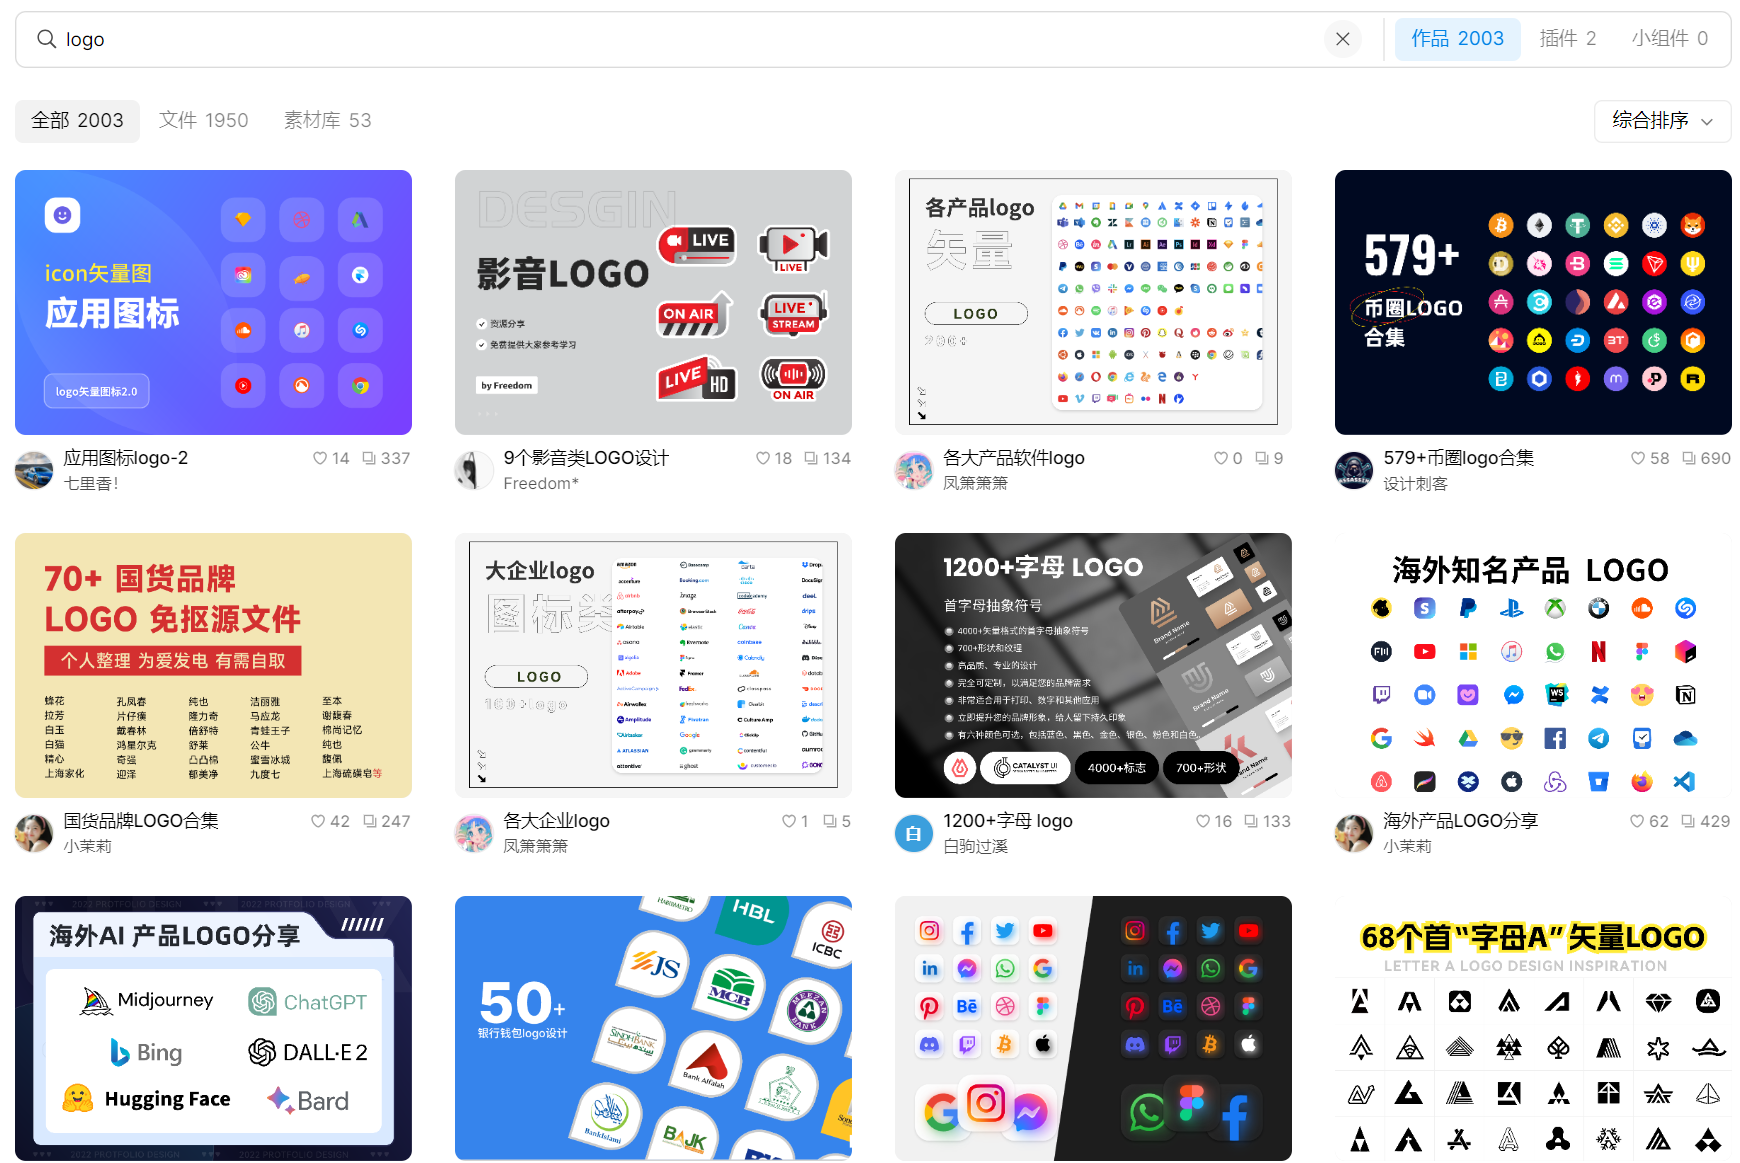Click copy count icon on 国货品牌LOGO合集
This screenshot has height=1163, width=1740.
pos(370,821)
